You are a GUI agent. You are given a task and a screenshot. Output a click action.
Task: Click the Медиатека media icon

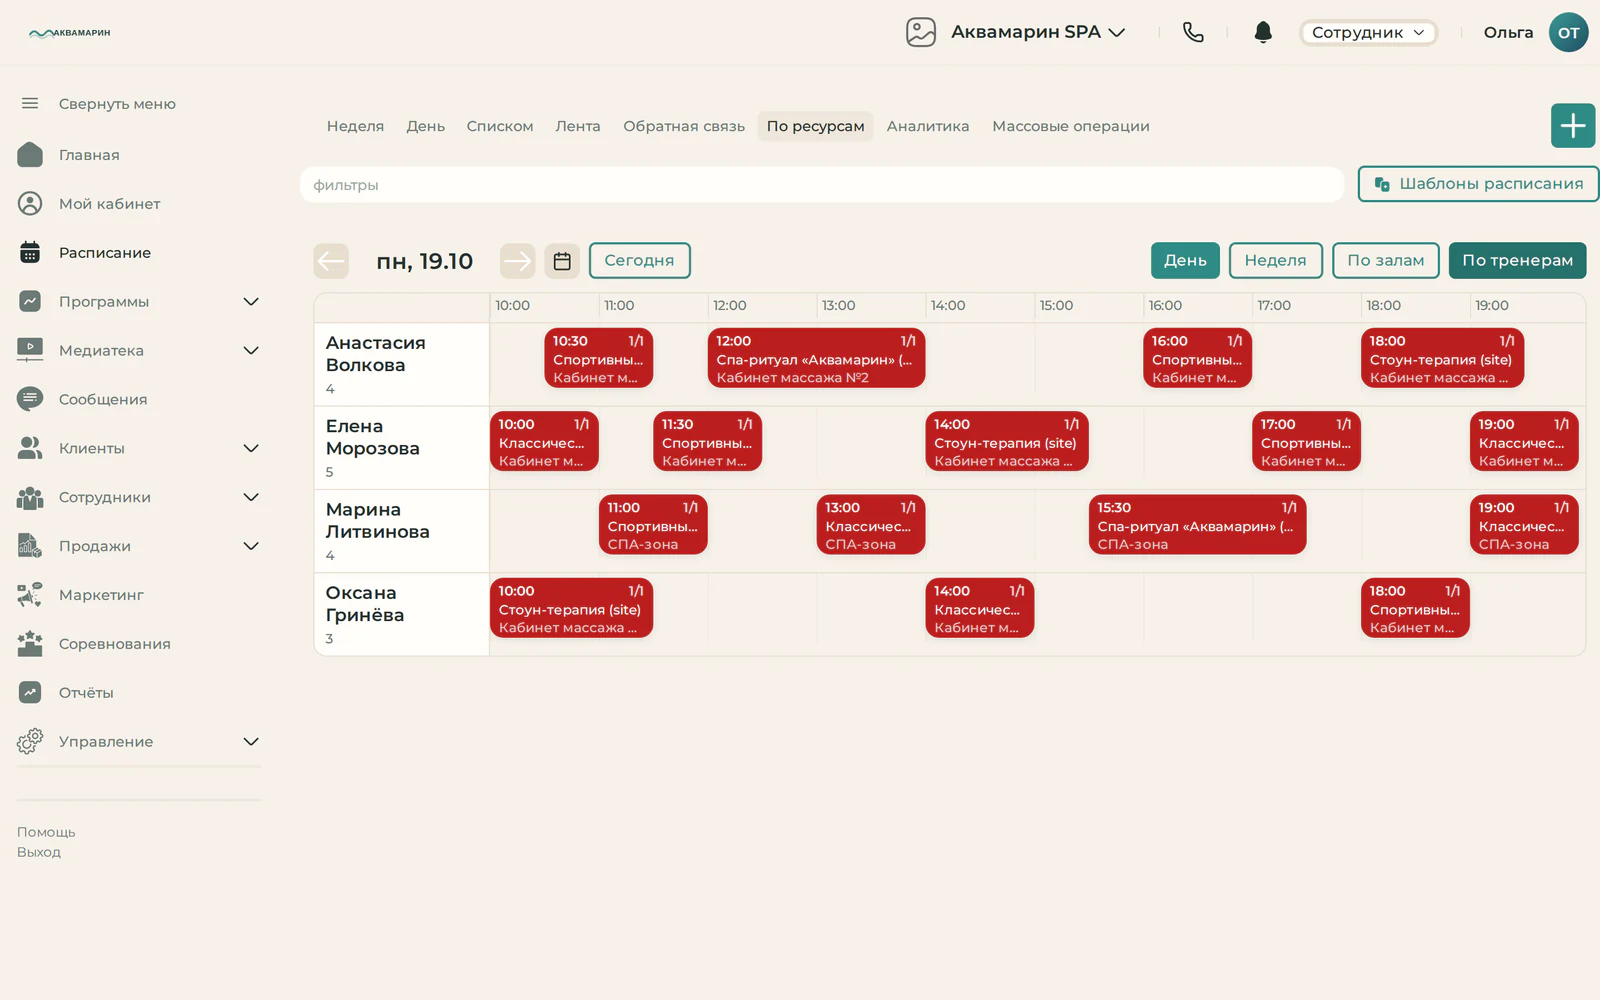(30, 350)
